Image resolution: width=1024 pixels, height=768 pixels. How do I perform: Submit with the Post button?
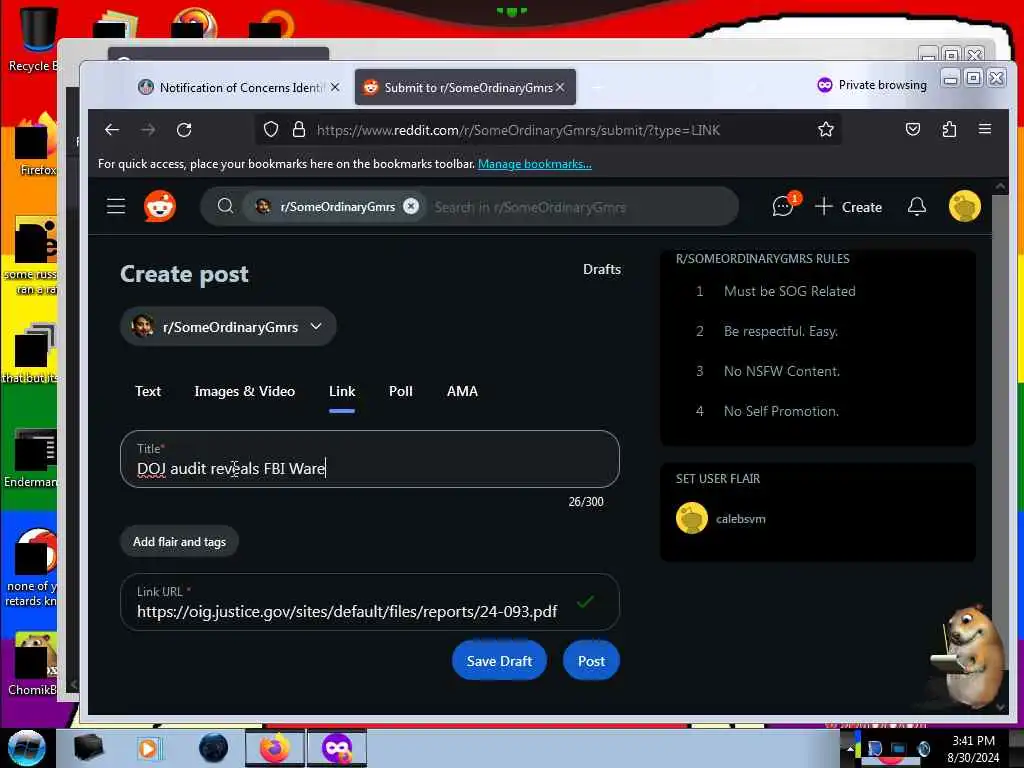tap(591, 661)
